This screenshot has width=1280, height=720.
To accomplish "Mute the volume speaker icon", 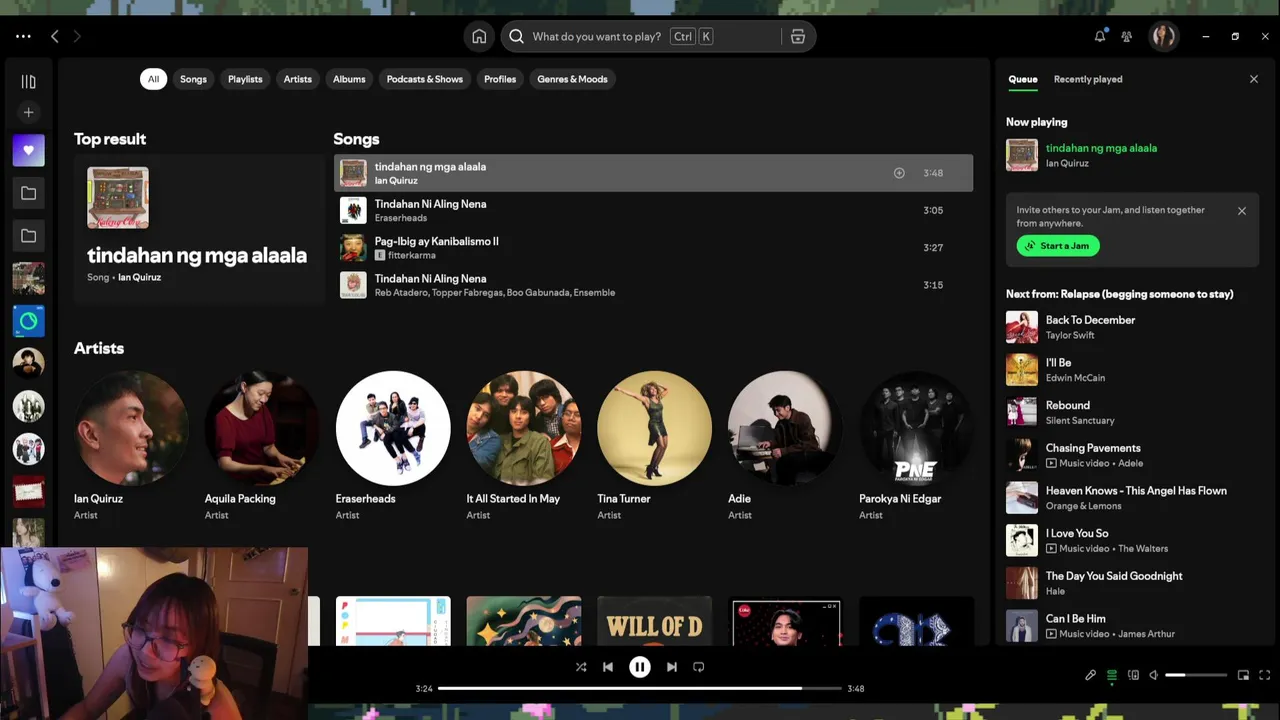I will pyautogui.click(x=1153, y=675).
